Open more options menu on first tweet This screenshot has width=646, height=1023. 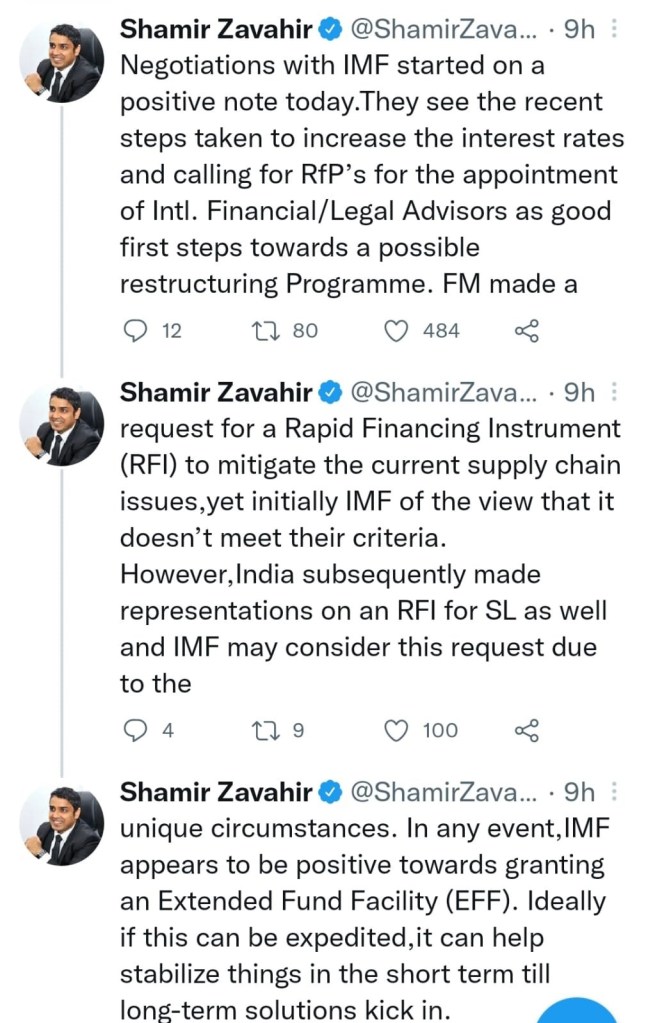pyautogui.click(x=614, y=29)
